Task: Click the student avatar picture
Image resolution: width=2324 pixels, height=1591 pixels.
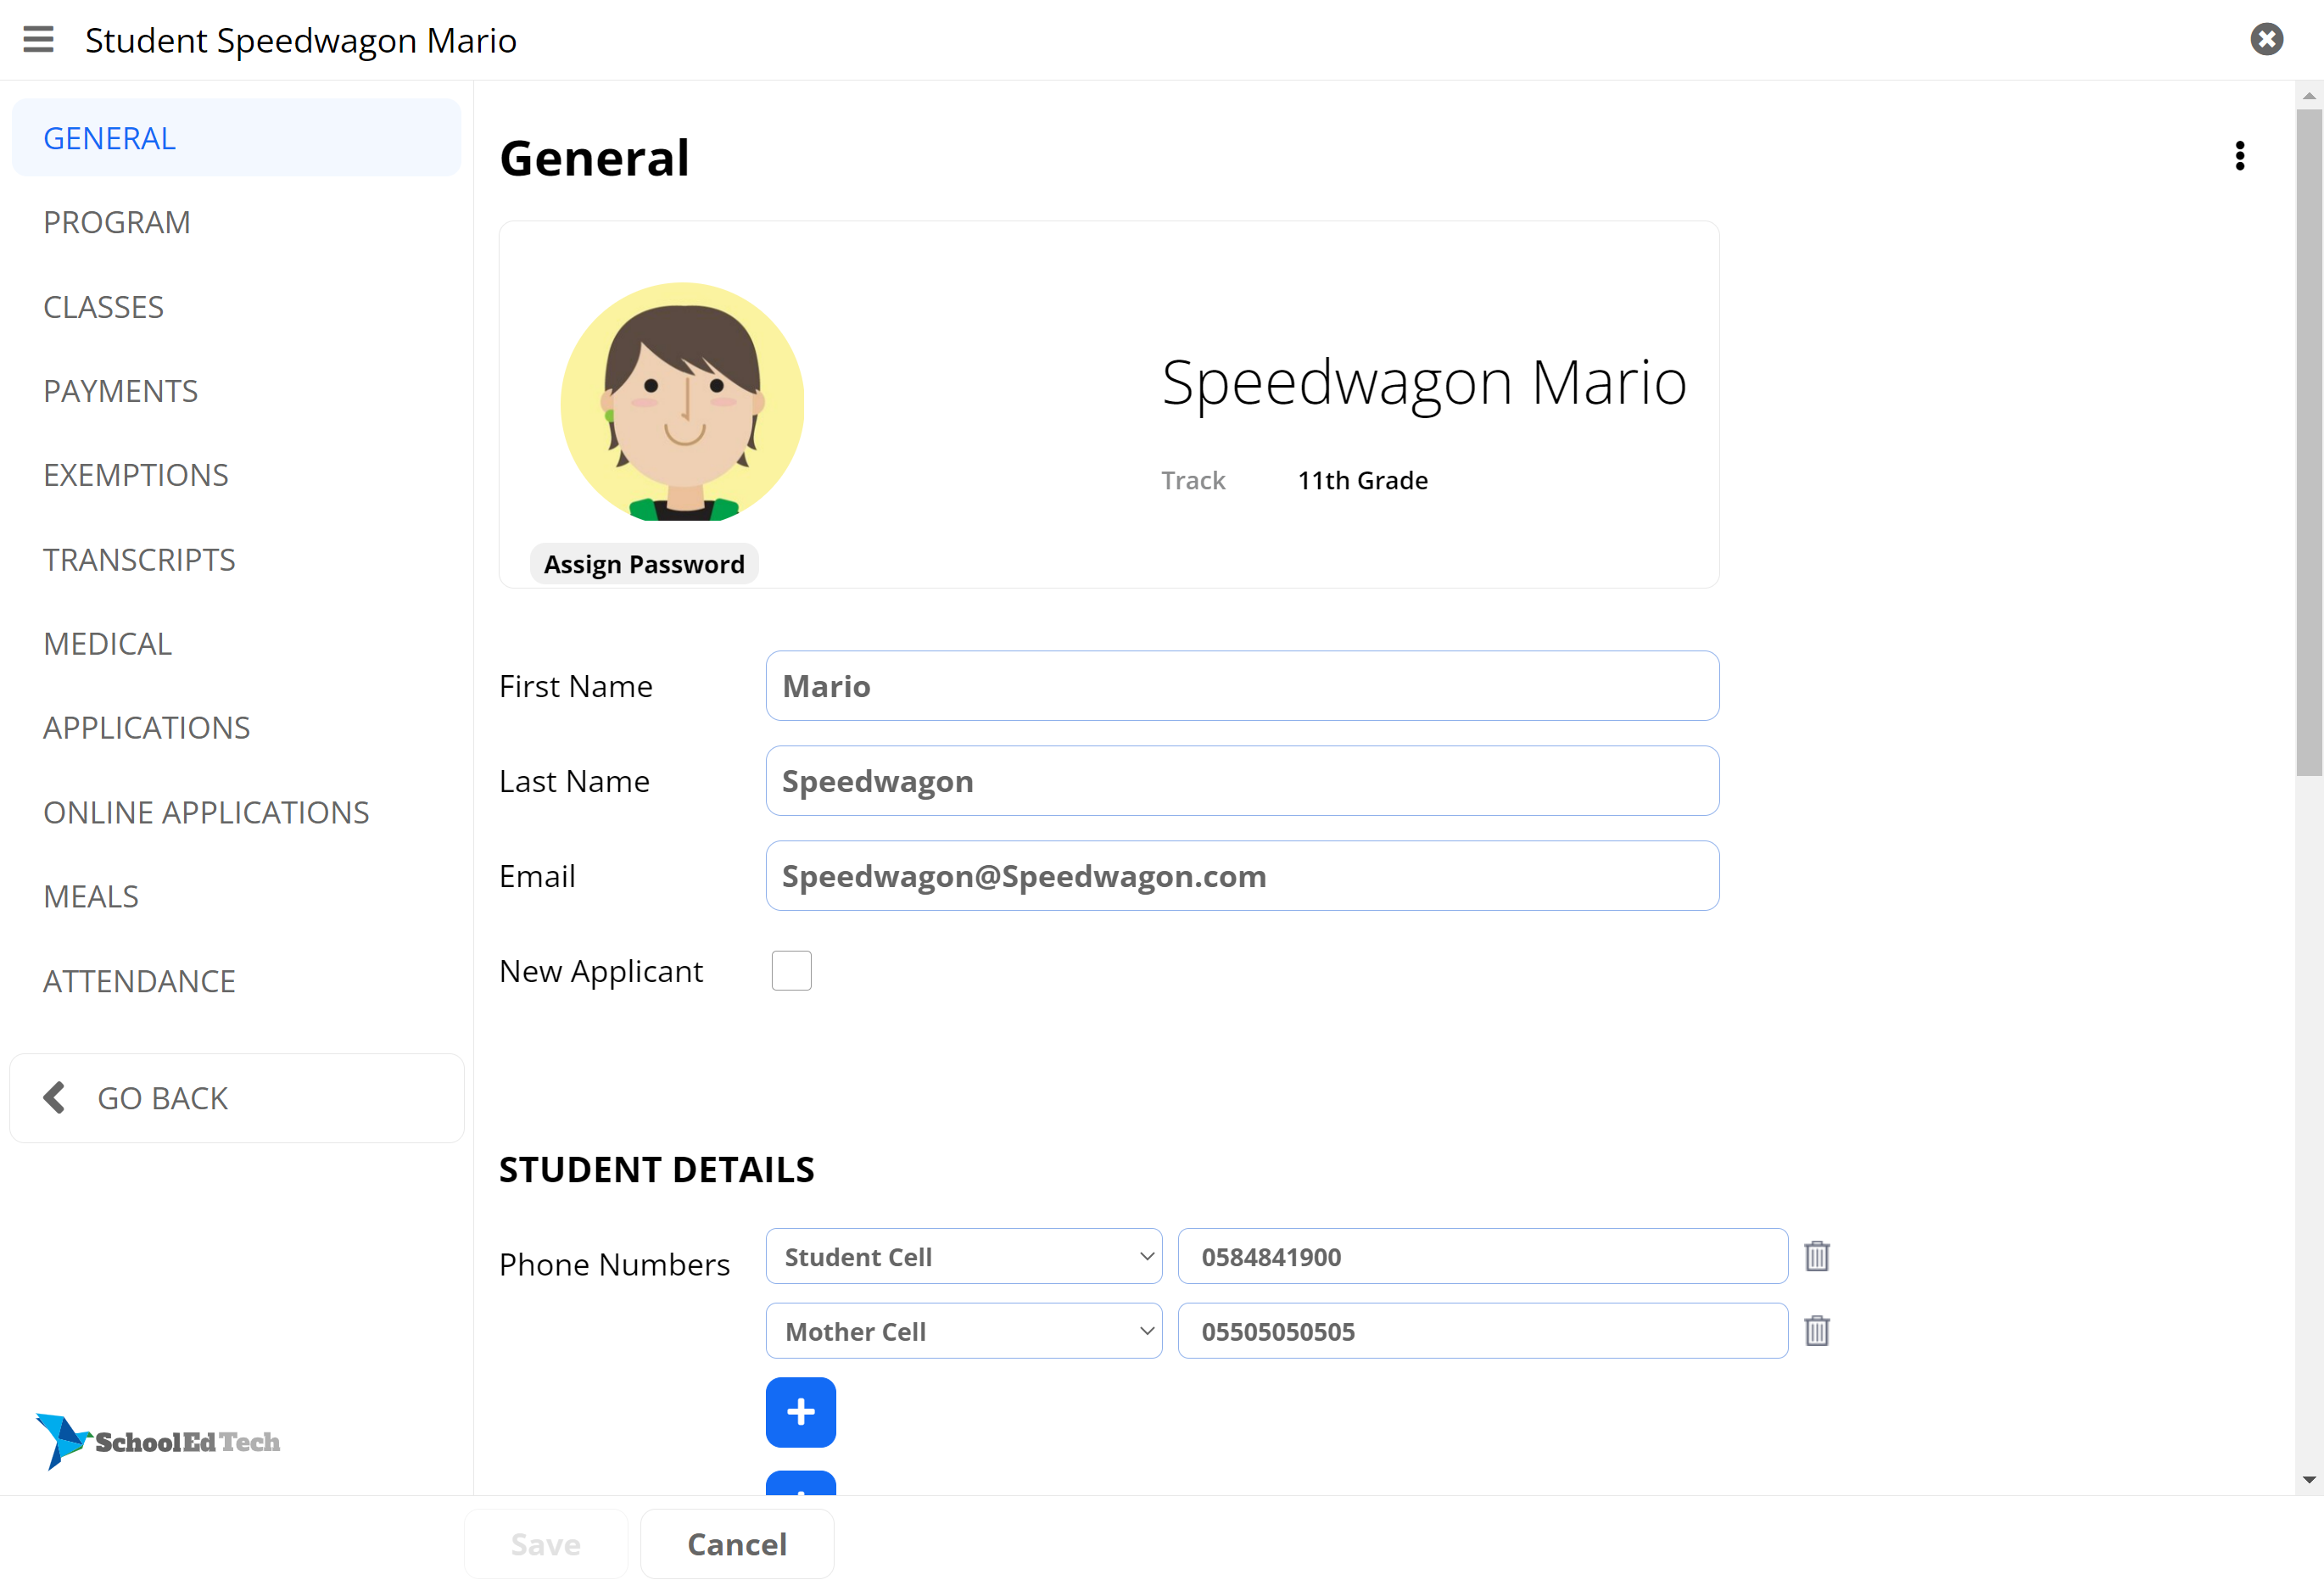Action: tap(682, 402)
